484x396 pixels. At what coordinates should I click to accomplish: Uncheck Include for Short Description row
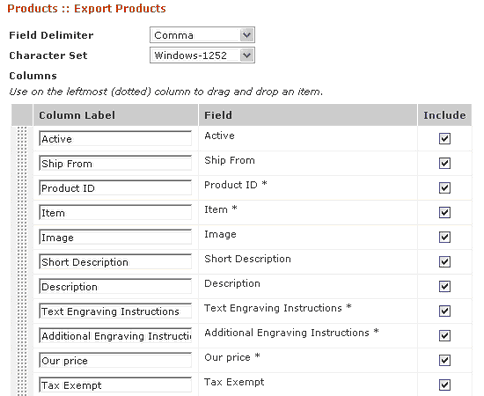(445, 262)
